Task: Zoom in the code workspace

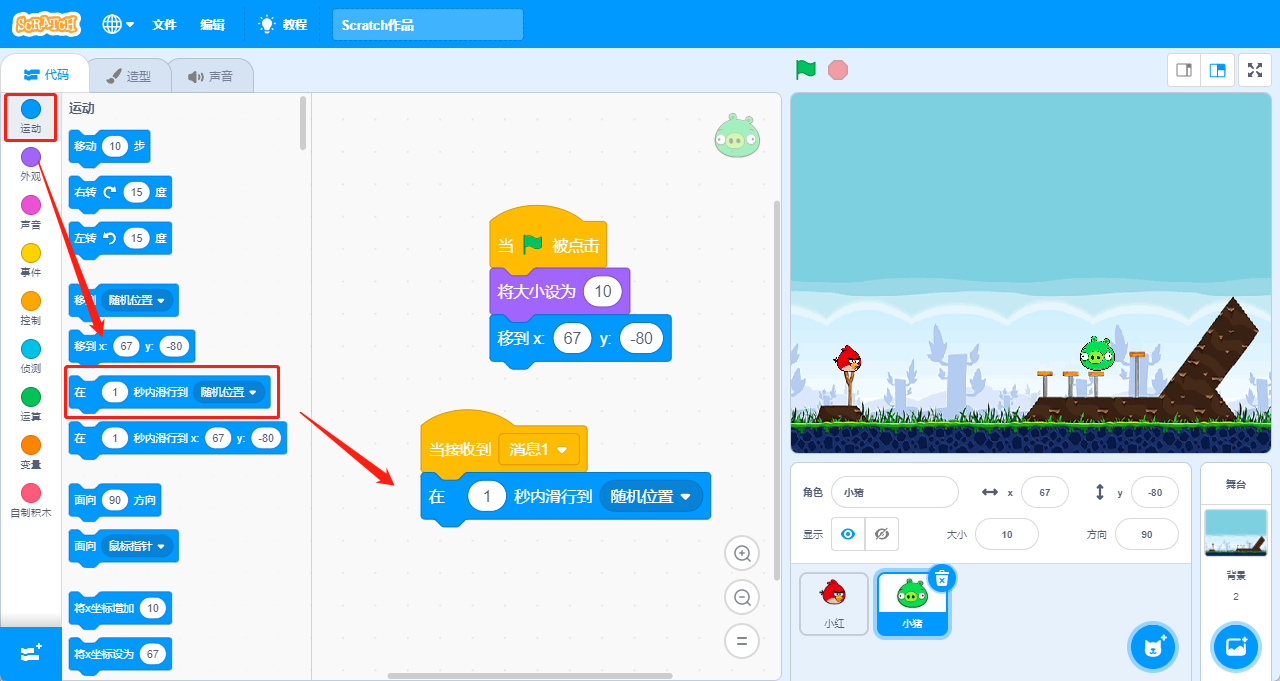Action: pyautogui.click(x=742, y=553)
